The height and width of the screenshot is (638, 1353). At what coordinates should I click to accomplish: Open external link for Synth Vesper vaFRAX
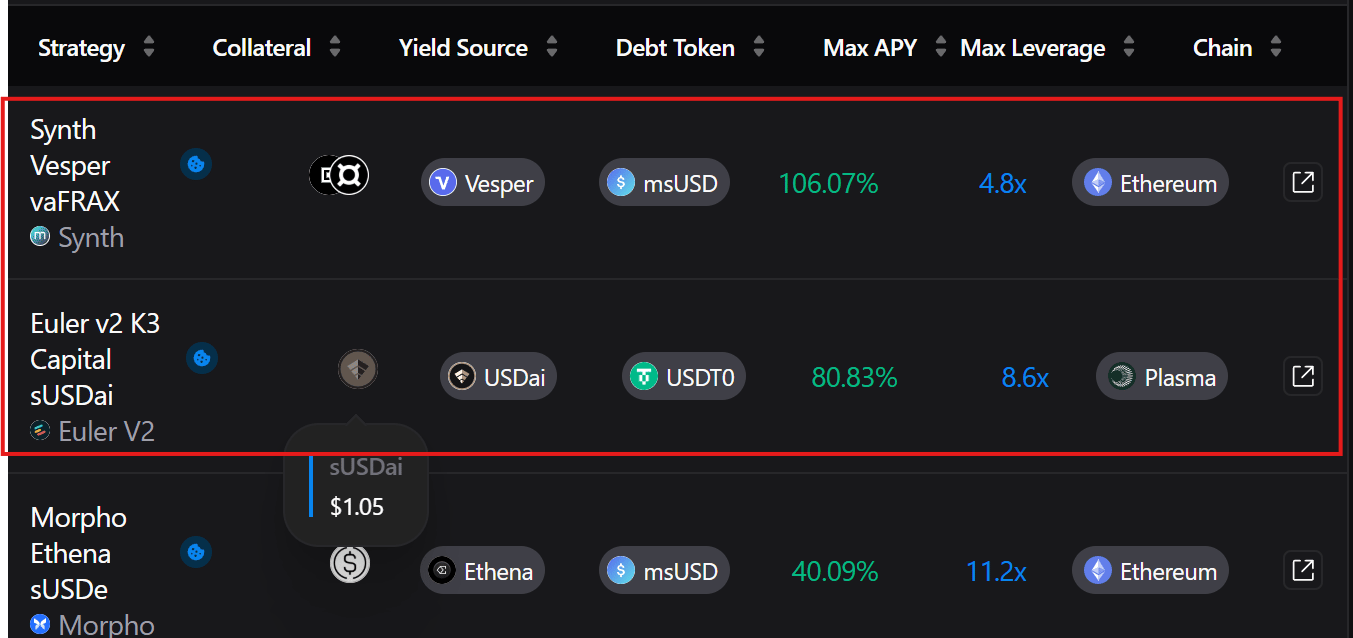[x=1302, y=183]
